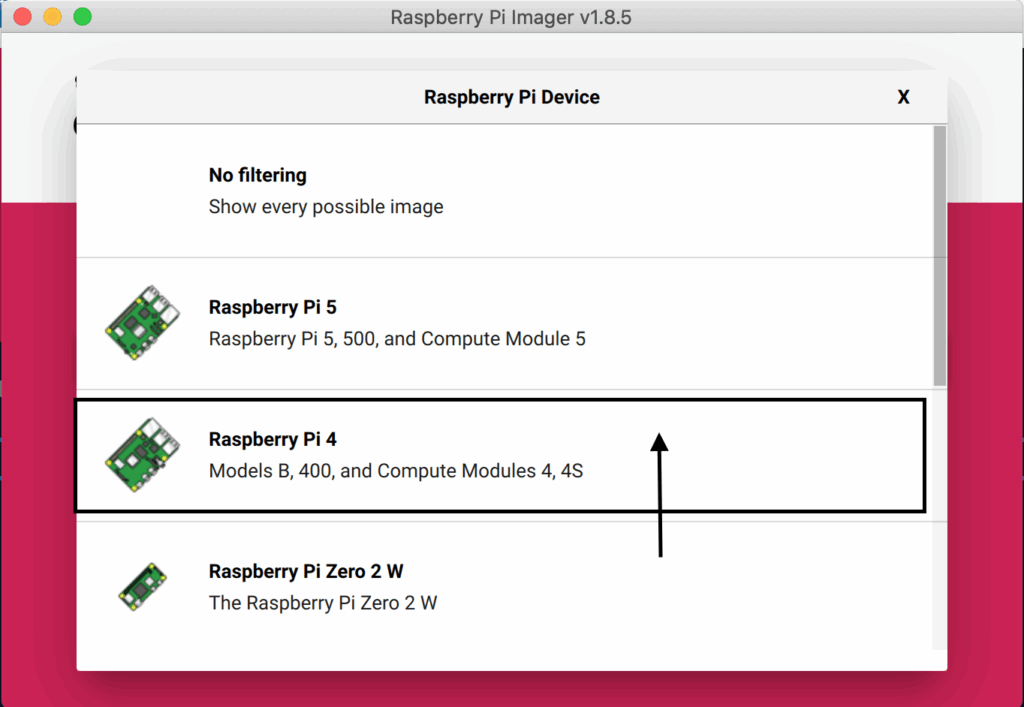The image size is (1024, 707).
Task: Choose 'Raspberry Pi Zero 2 W' title
Action: (x=306, y=571)
